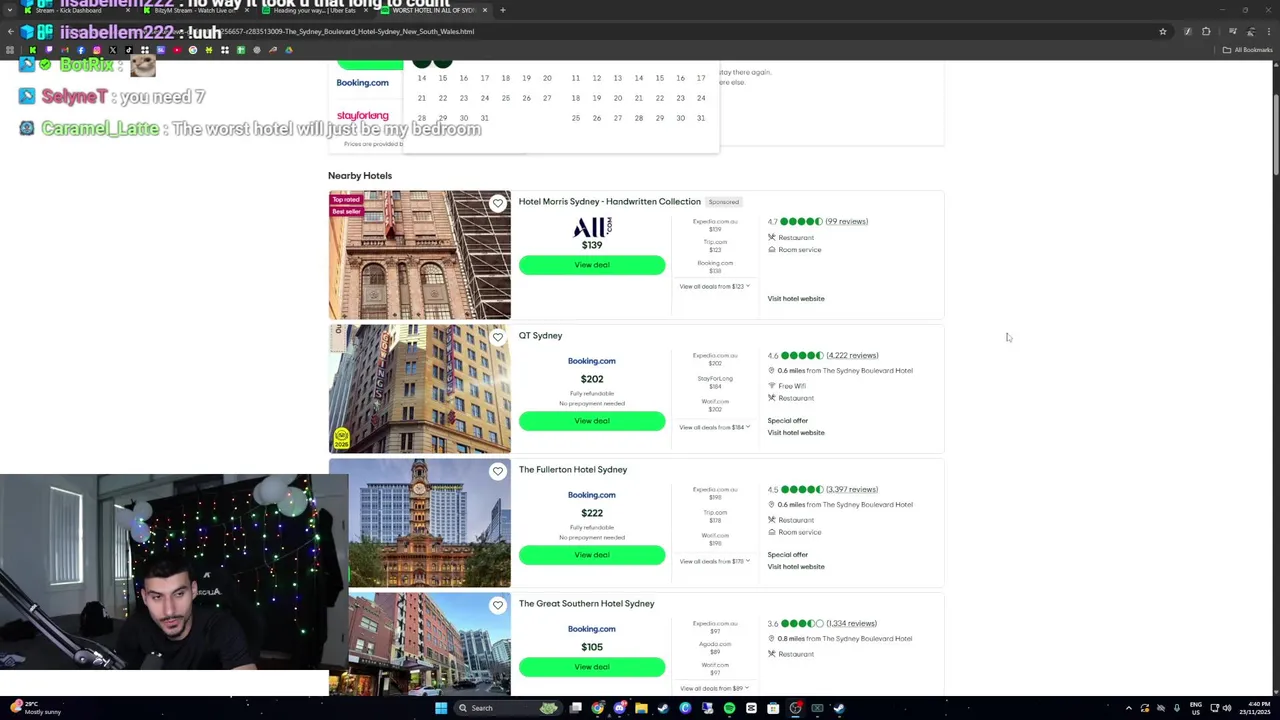Visit hotel website for The Fullerton Hotel
The height and width of the screenshot is (720, 1280).
[796, 566]
